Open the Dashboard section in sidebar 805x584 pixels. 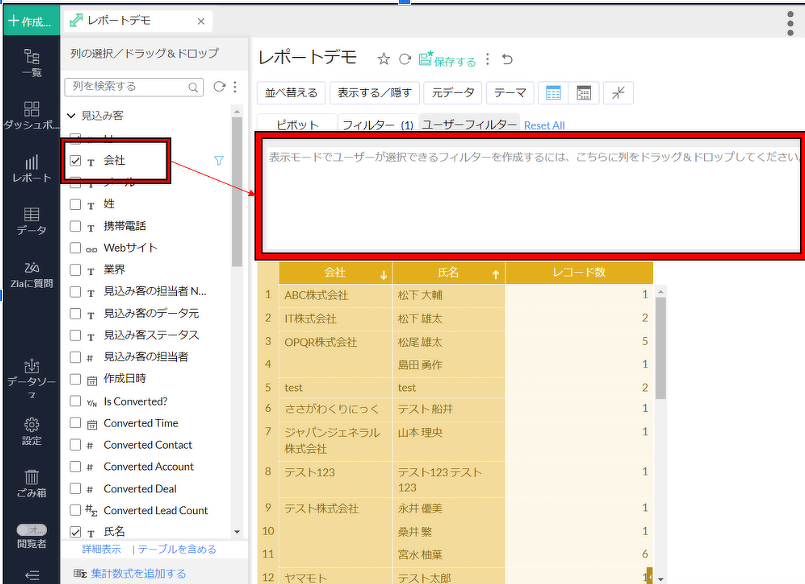pyautogui.click(x=31, y=115)
